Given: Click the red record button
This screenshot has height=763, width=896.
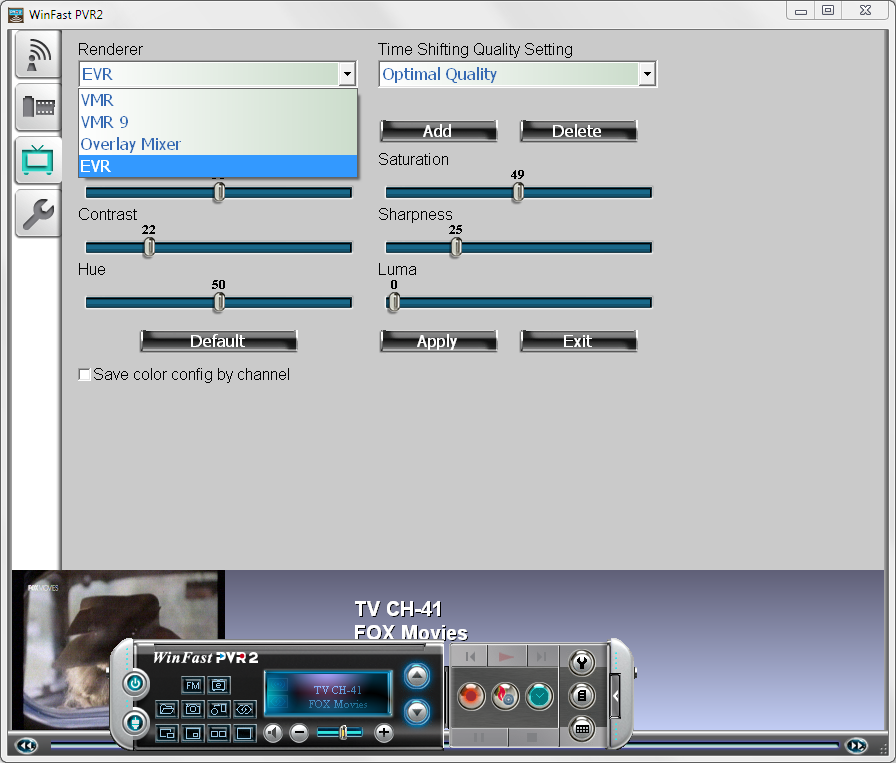Looking at the screenshot, I should click(470, 695).
